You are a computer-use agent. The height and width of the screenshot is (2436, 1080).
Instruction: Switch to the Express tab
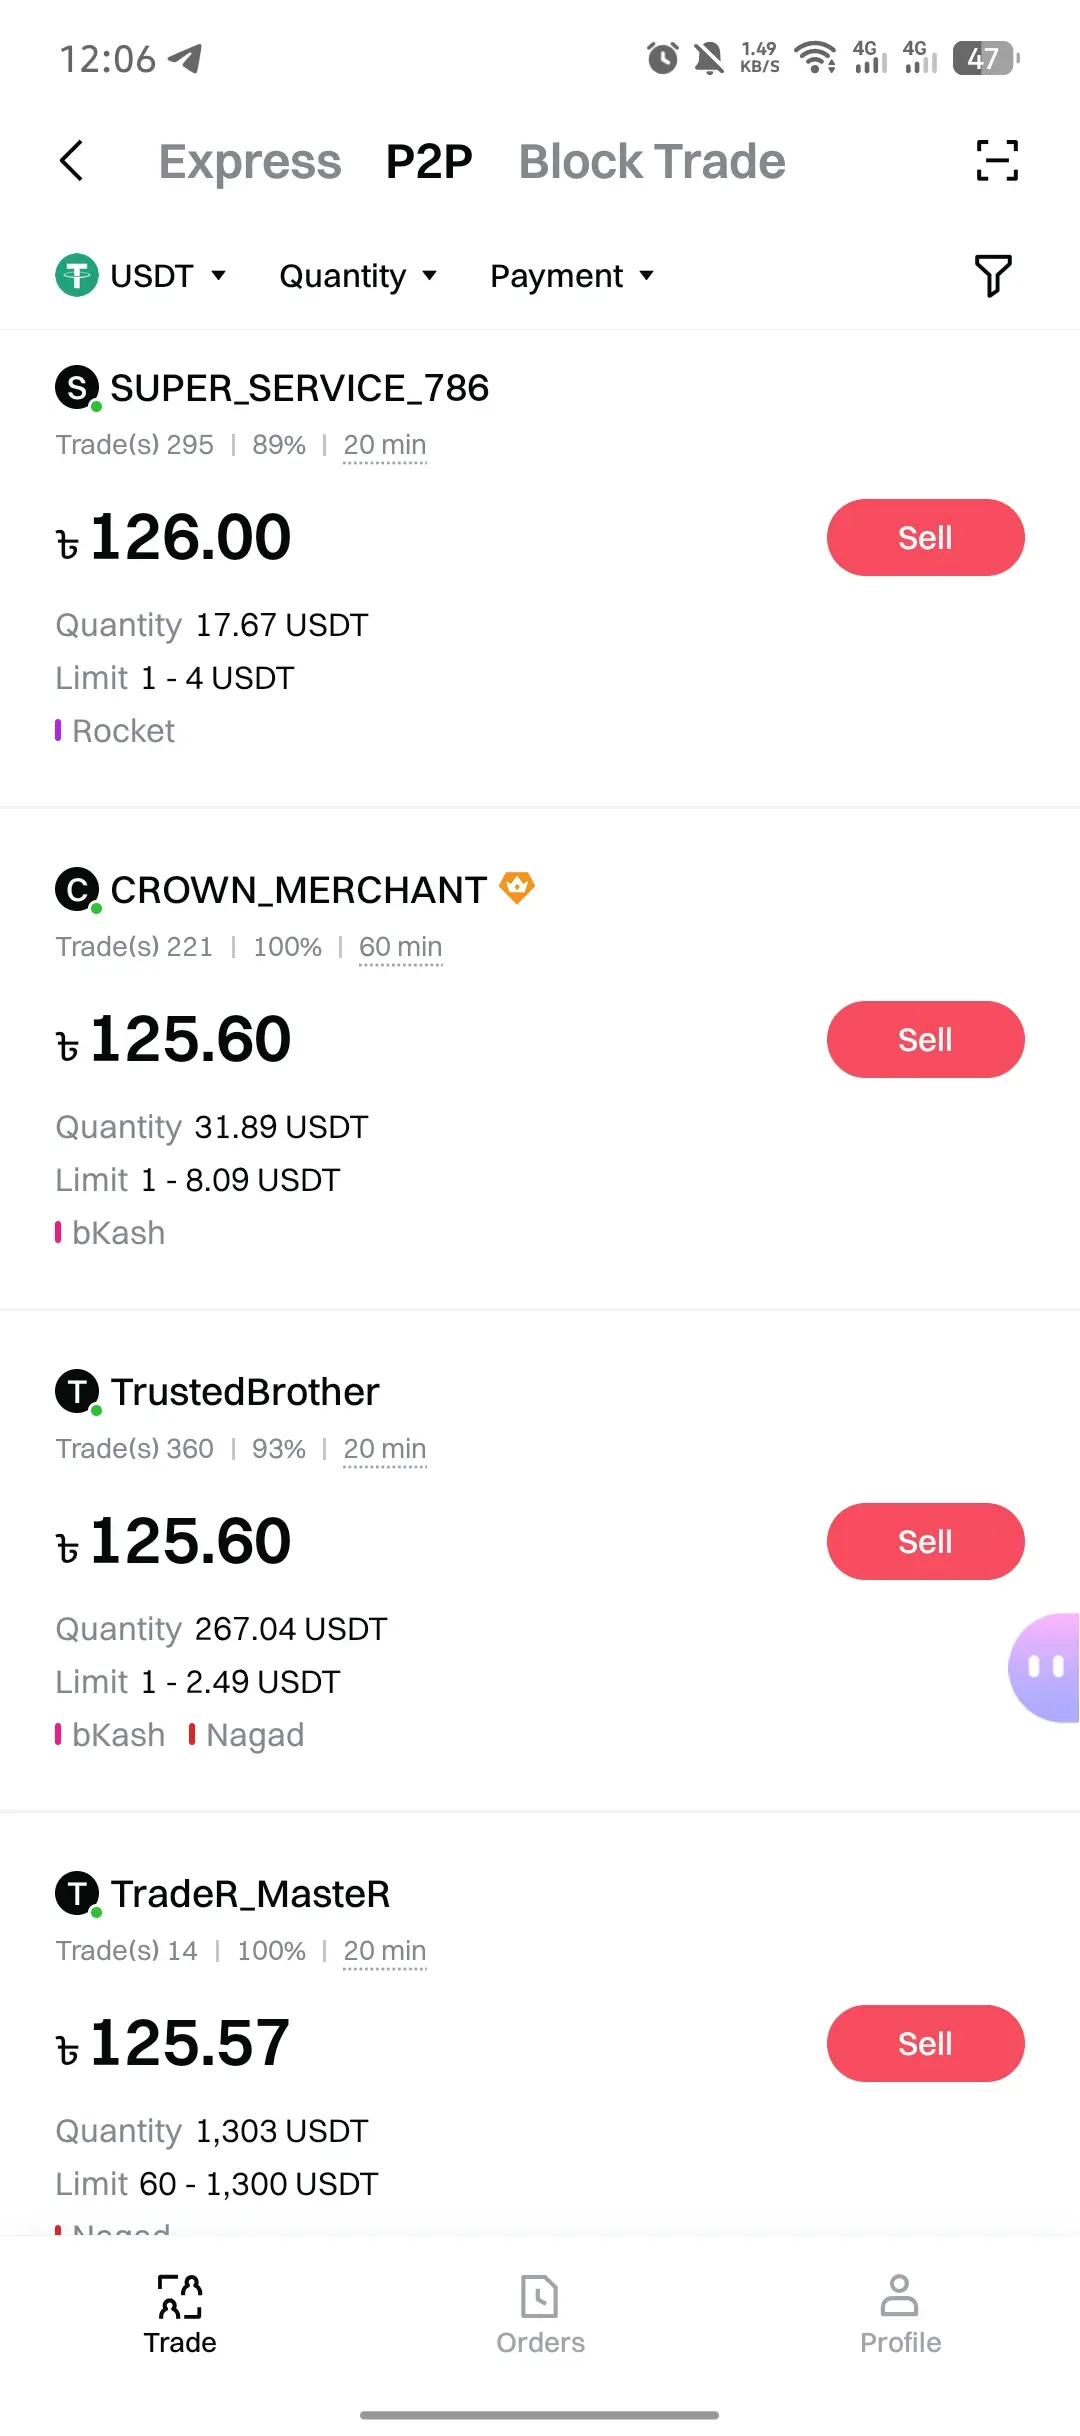250,161
